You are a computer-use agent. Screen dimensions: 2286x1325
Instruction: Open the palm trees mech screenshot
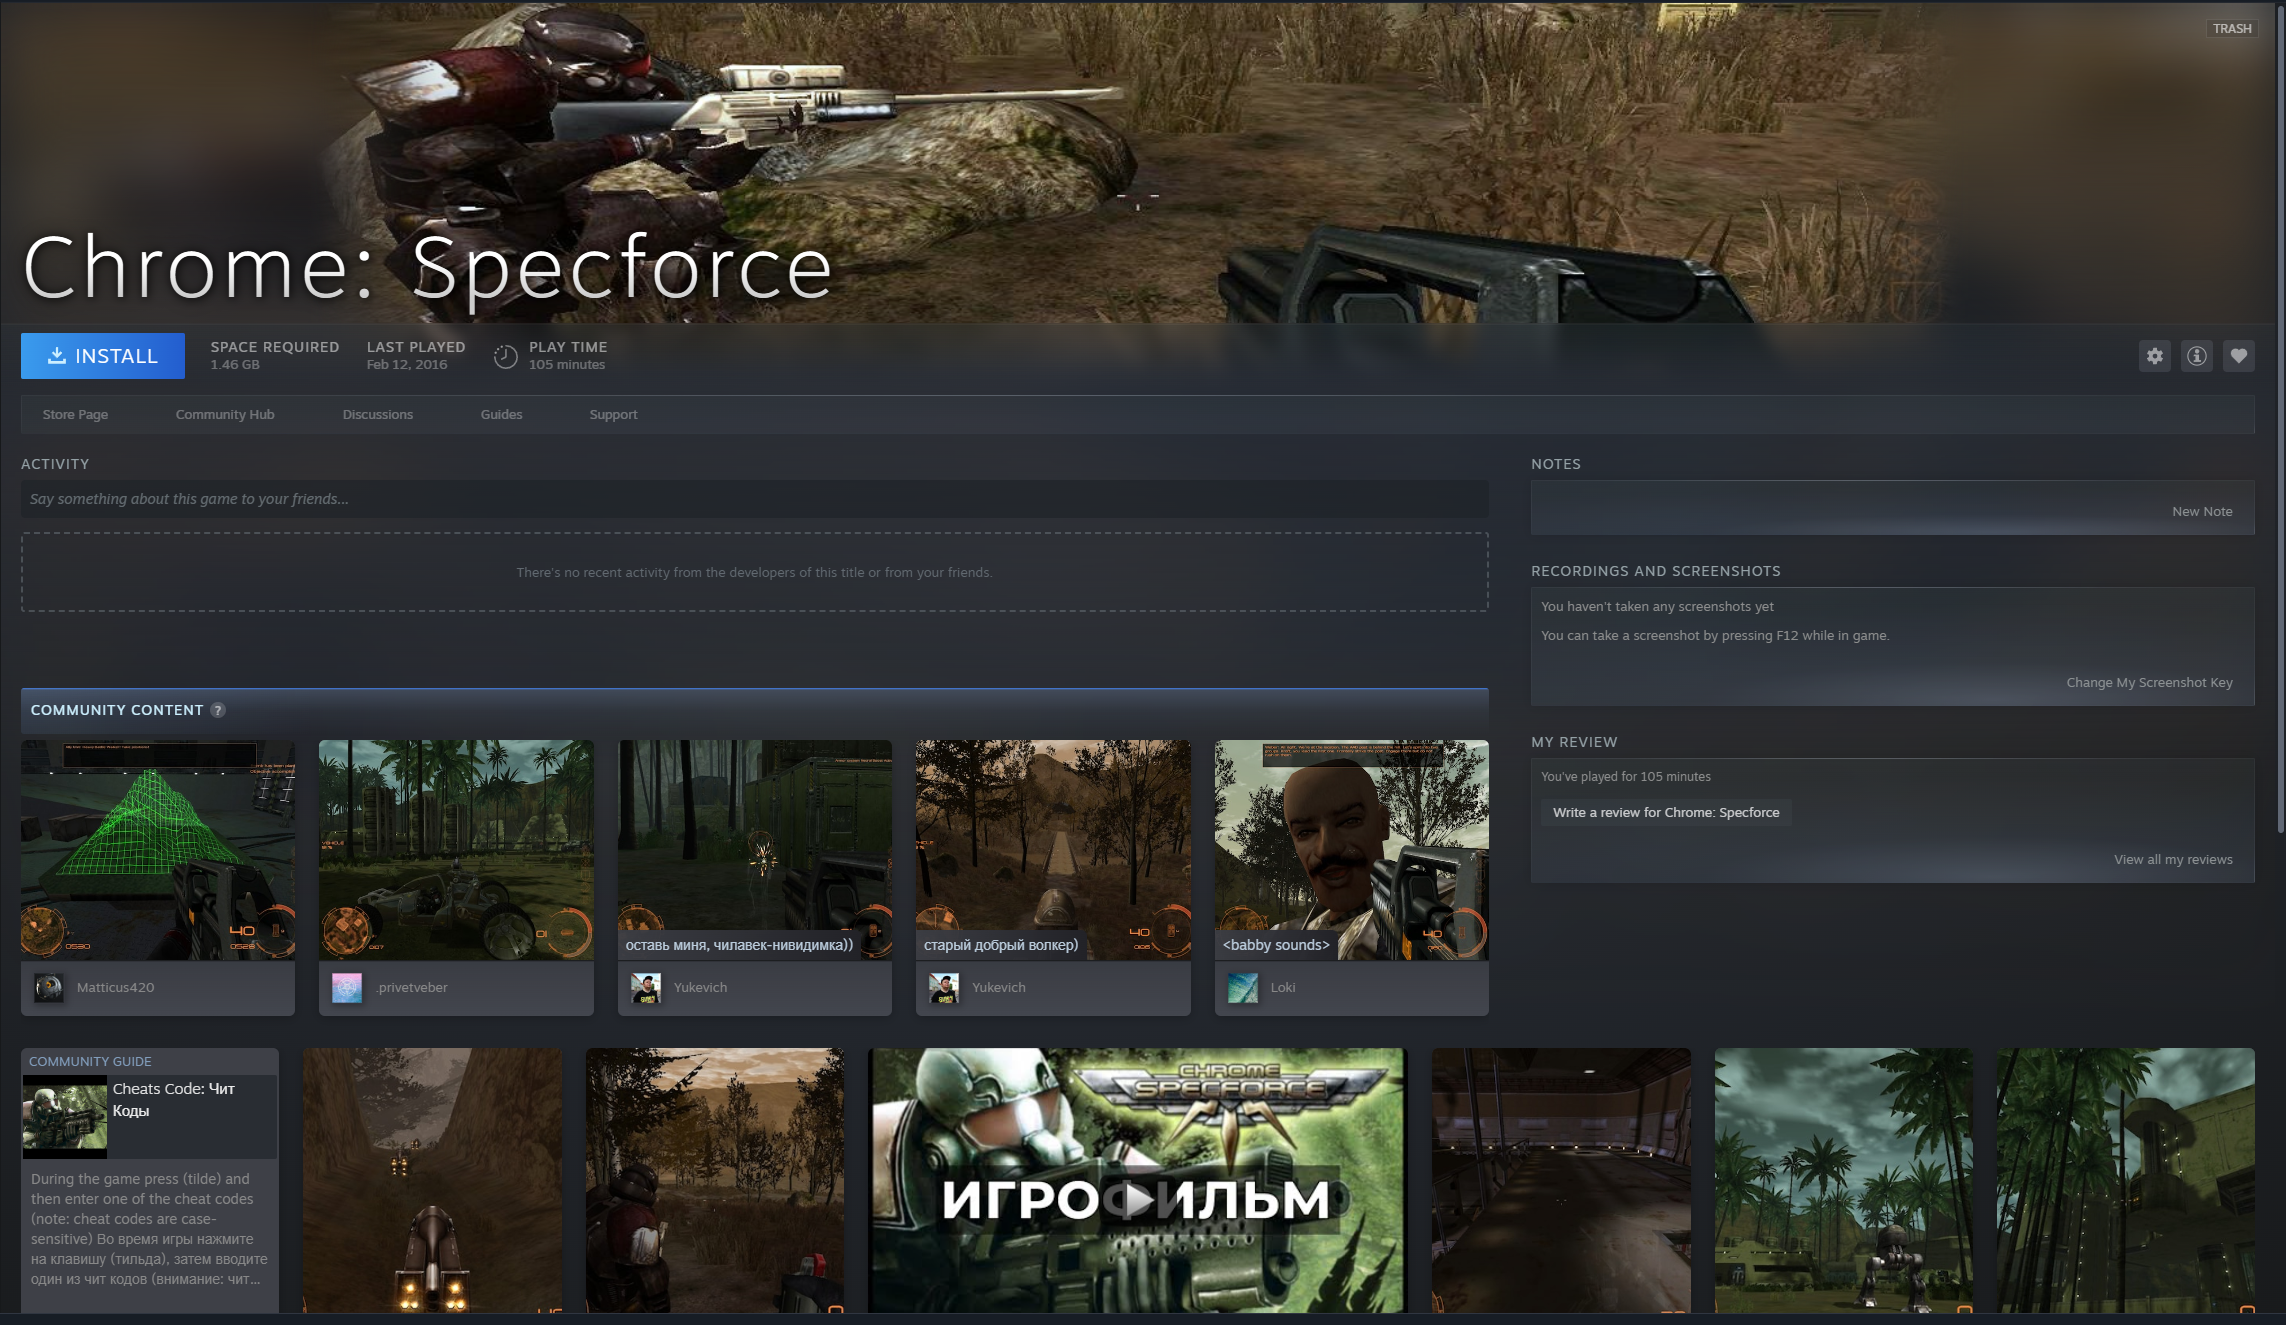tap(1844, 1180)
